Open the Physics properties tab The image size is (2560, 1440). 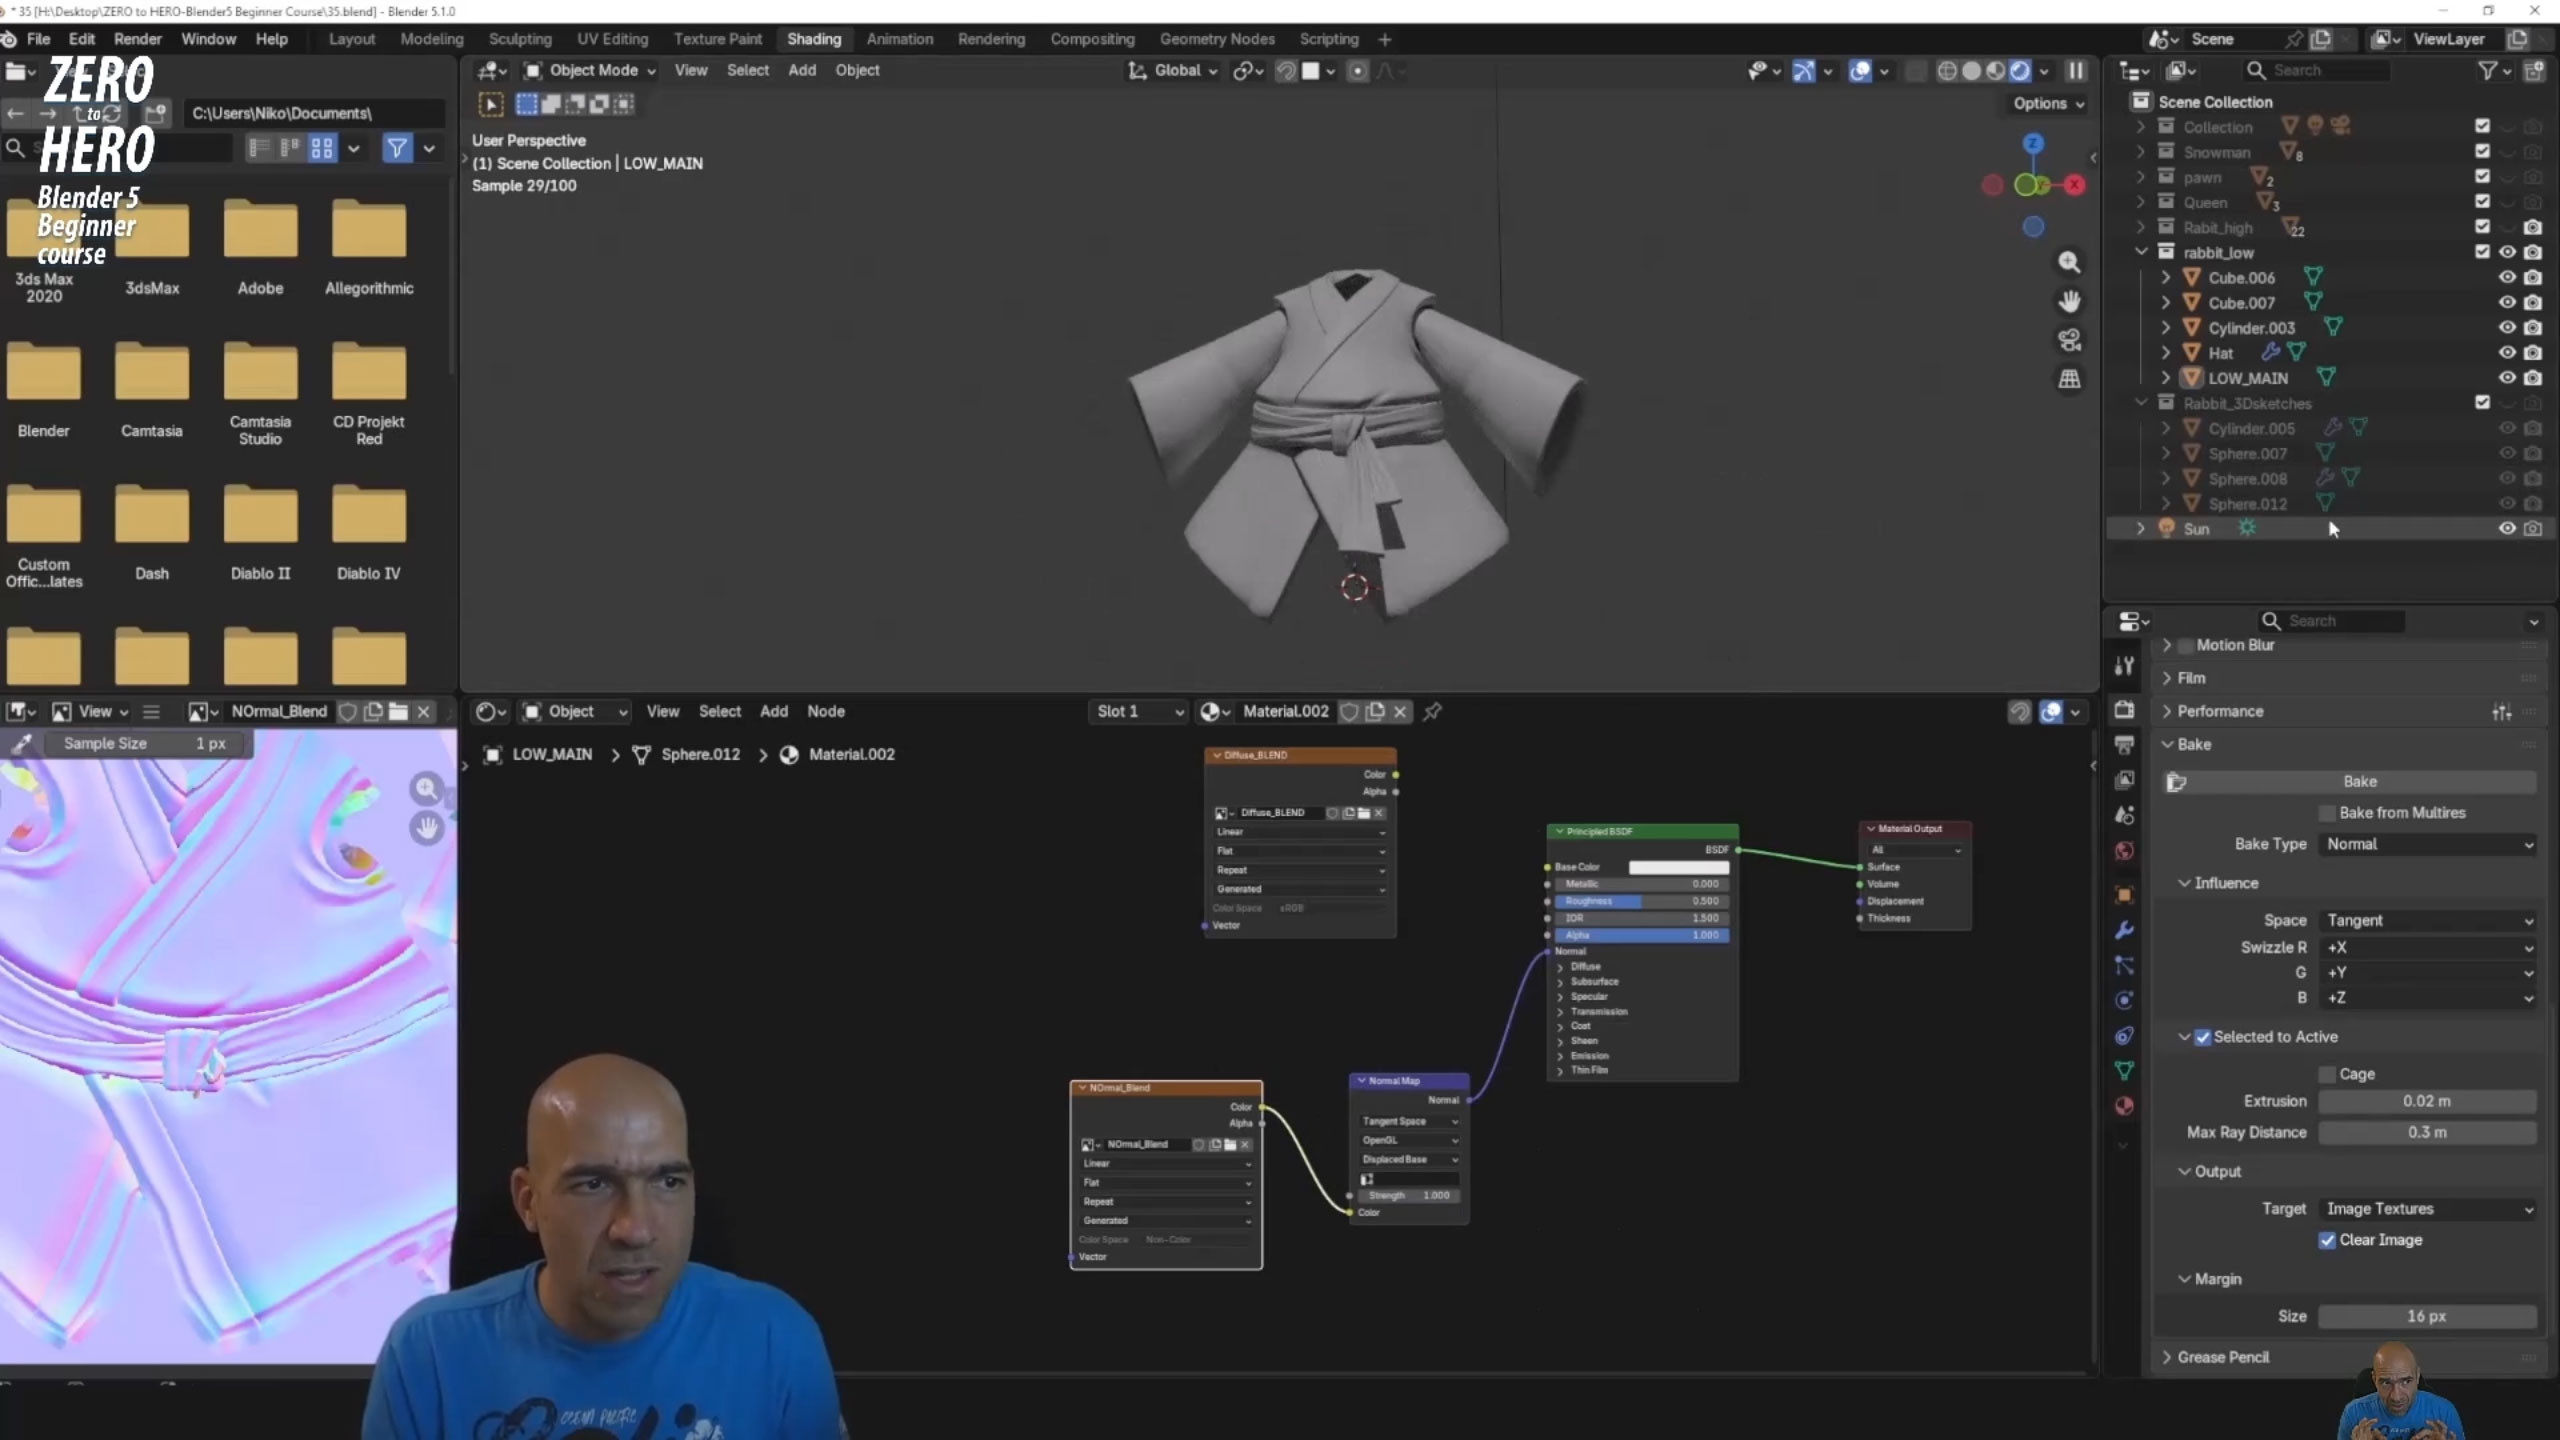tap(2124, 1000)
